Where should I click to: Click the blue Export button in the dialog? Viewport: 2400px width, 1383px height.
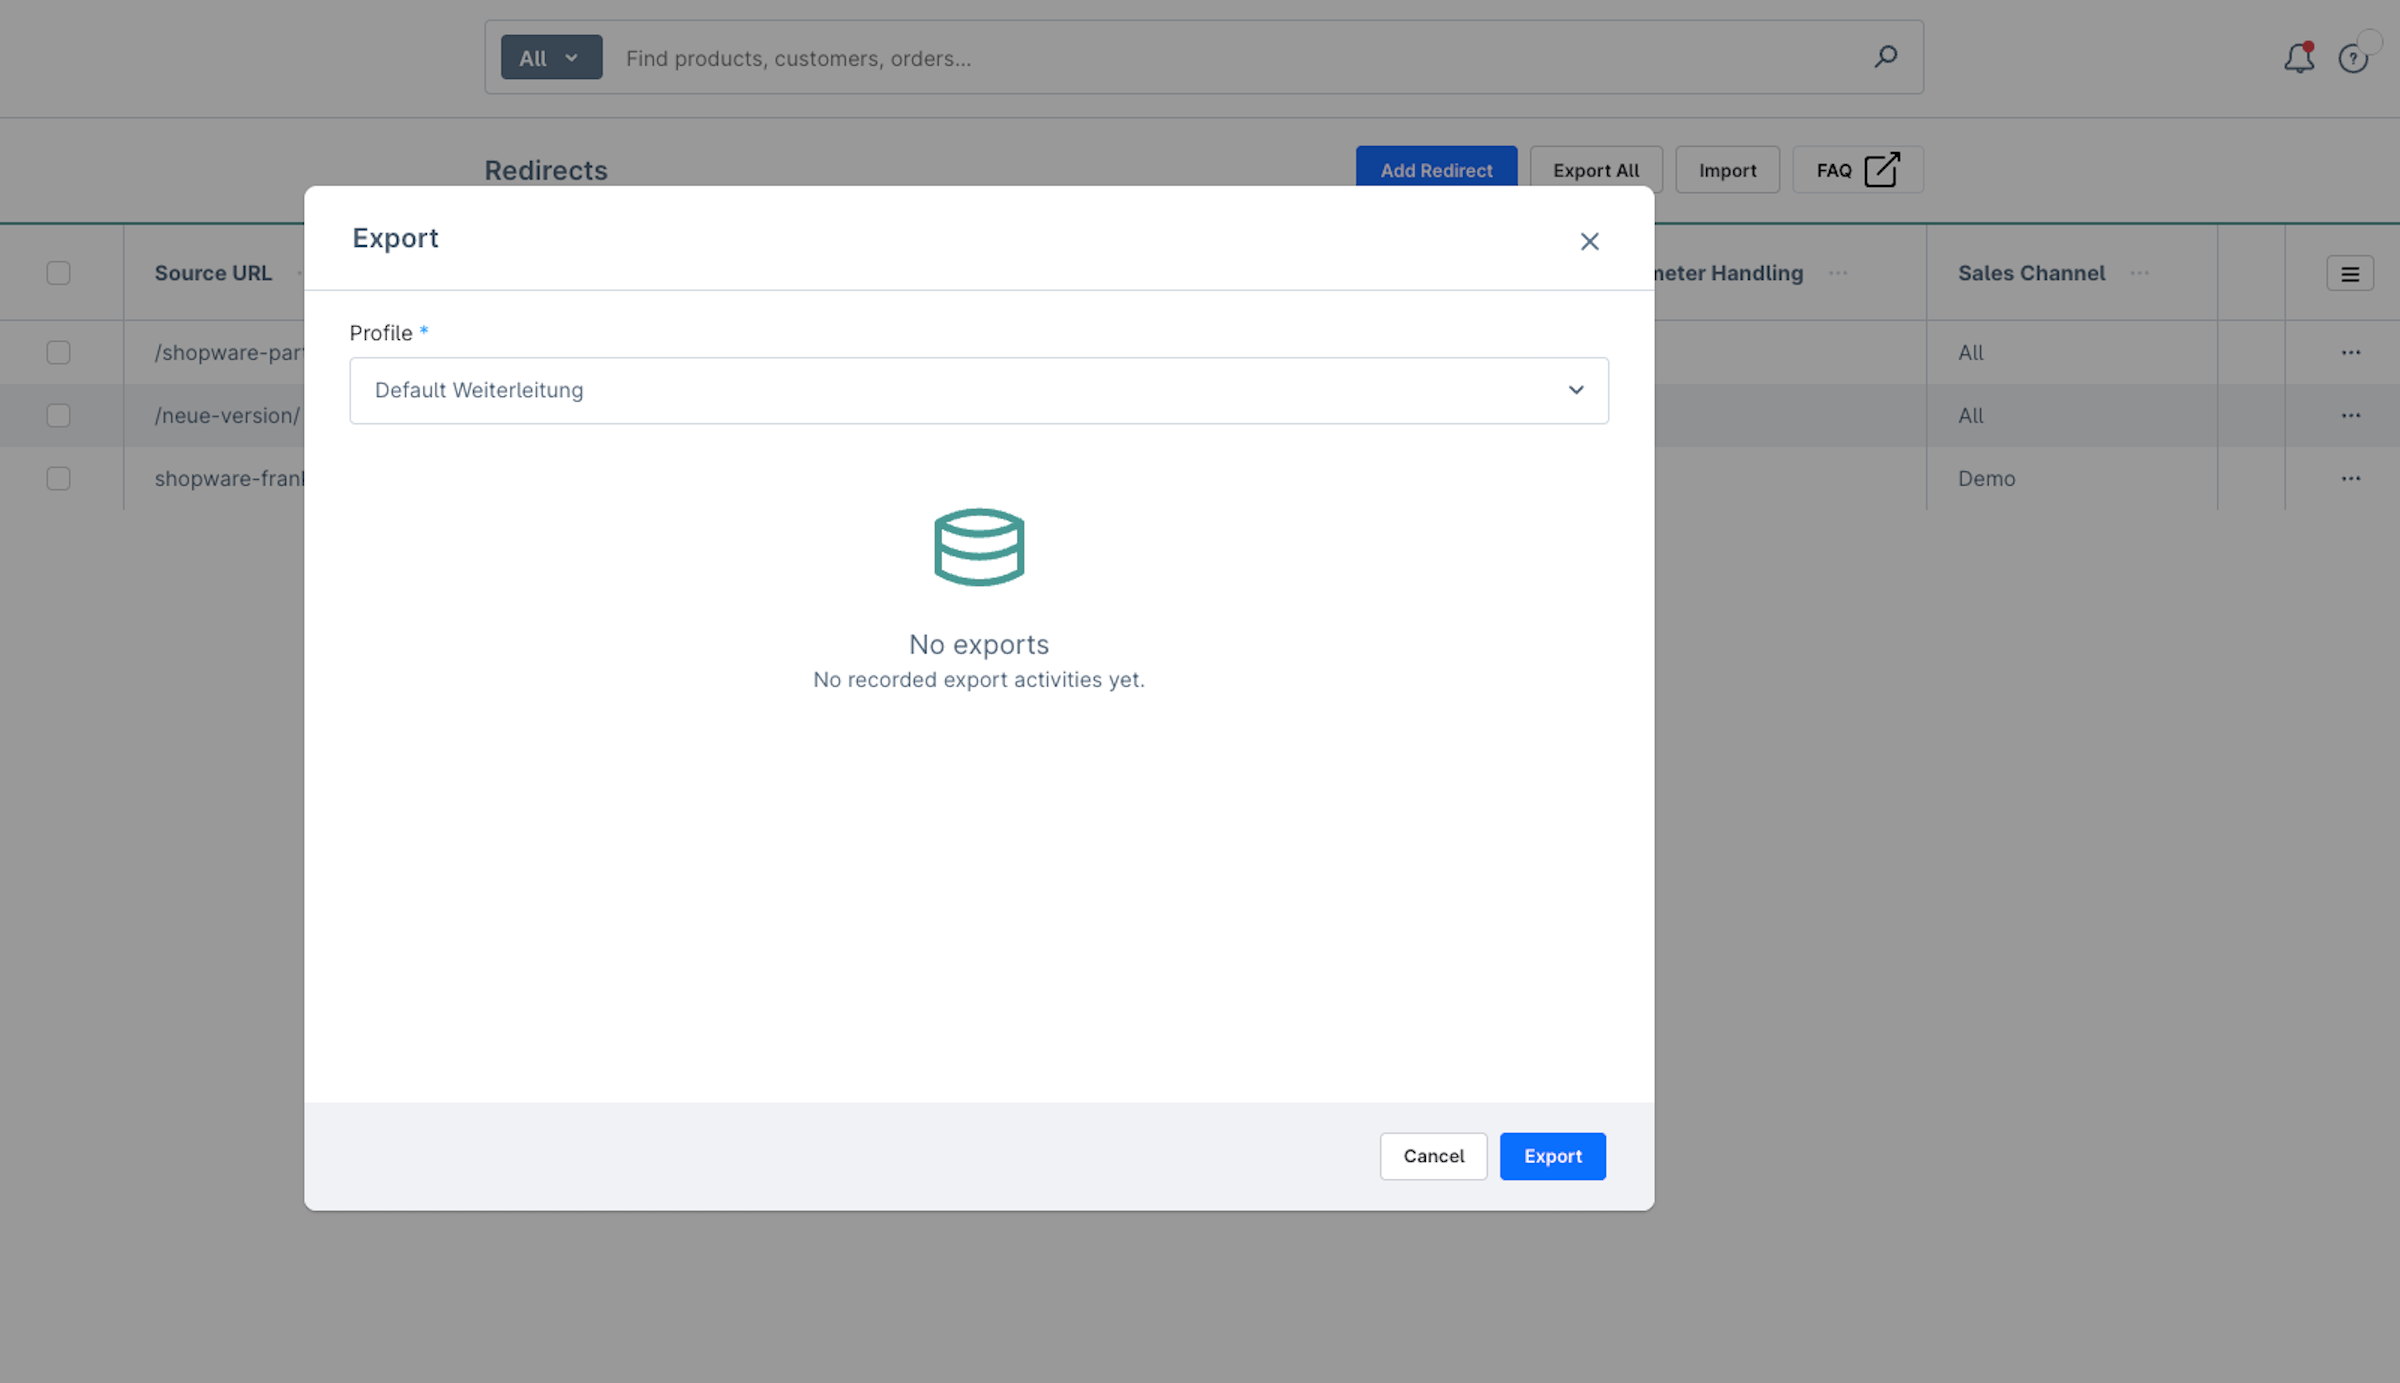tap(1552, 1156)
